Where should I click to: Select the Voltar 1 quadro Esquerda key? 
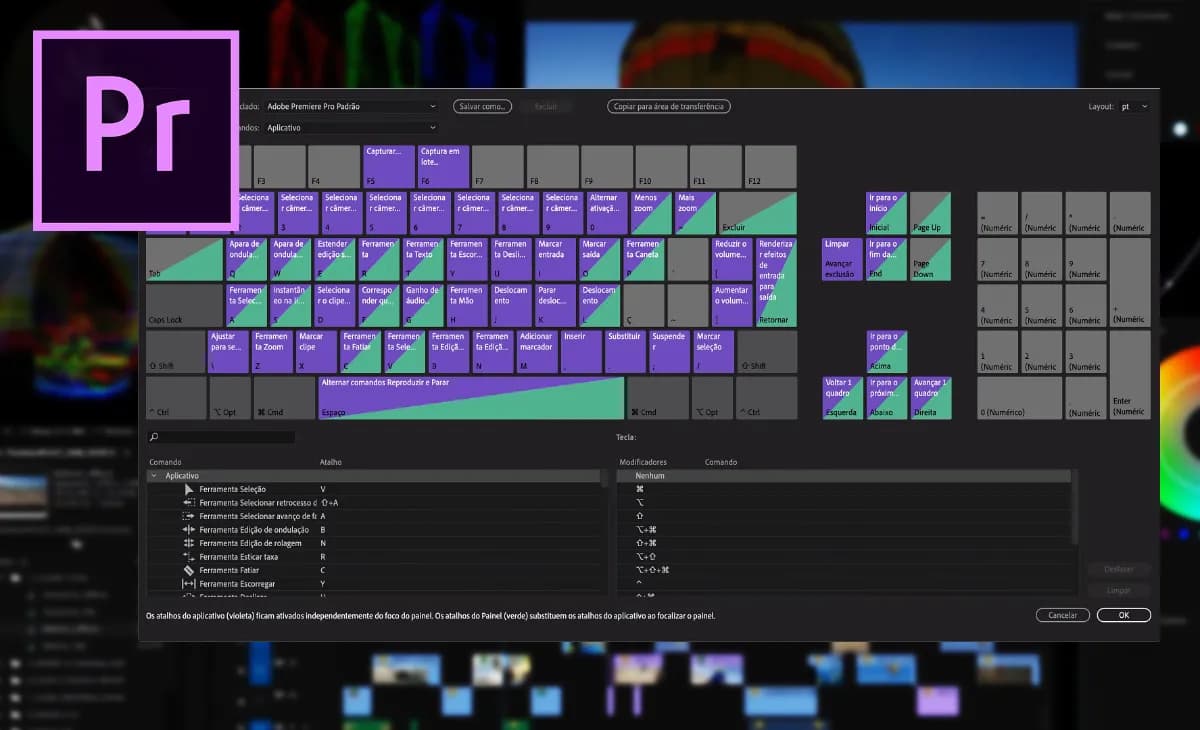coord(842,398)
